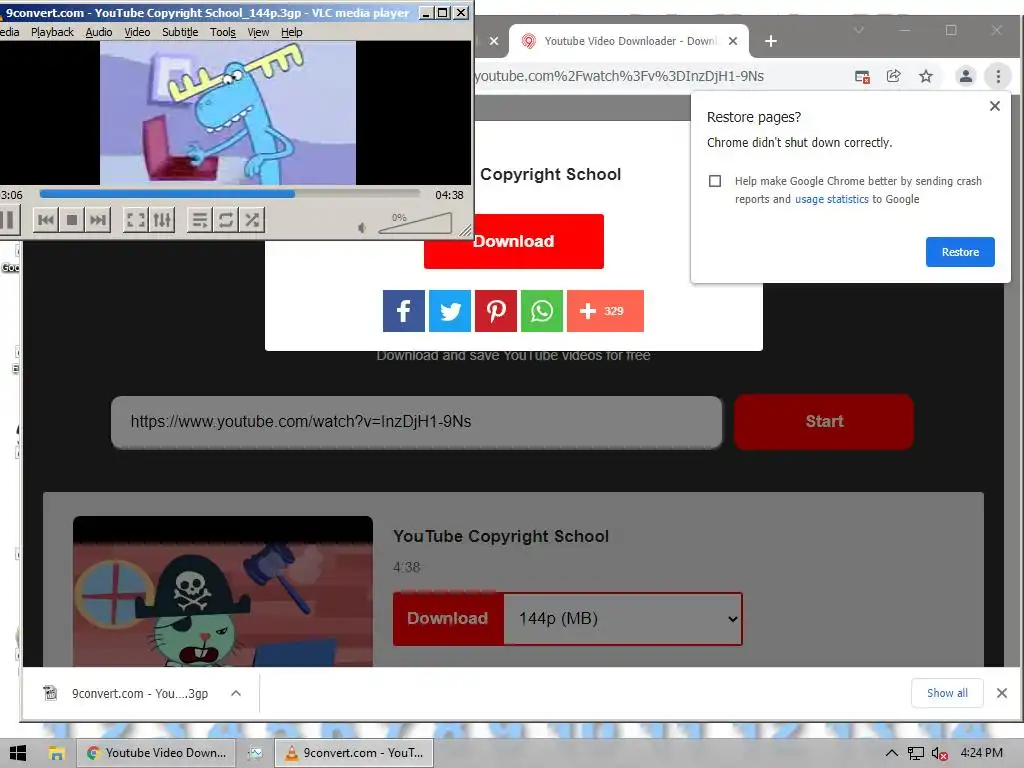Click Chrome share page icon
The image size is (1024, 768).
coord(893,76)
